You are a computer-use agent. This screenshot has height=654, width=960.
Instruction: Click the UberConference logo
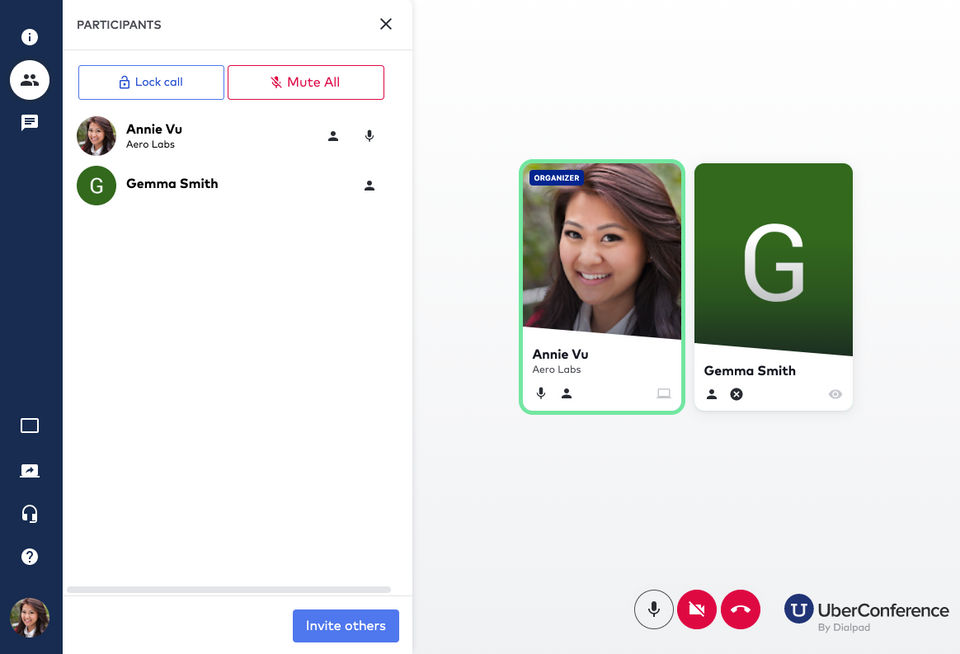pyautogui.click(x=866, y=613)
